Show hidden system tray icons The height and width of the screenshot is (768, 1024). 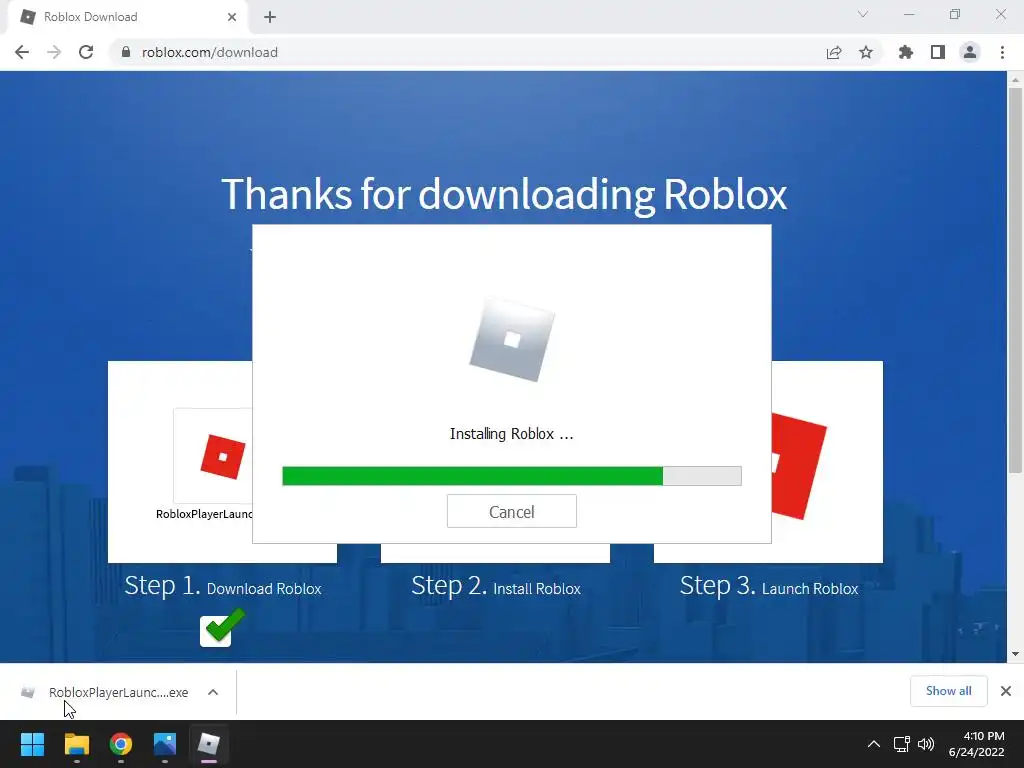874,744
